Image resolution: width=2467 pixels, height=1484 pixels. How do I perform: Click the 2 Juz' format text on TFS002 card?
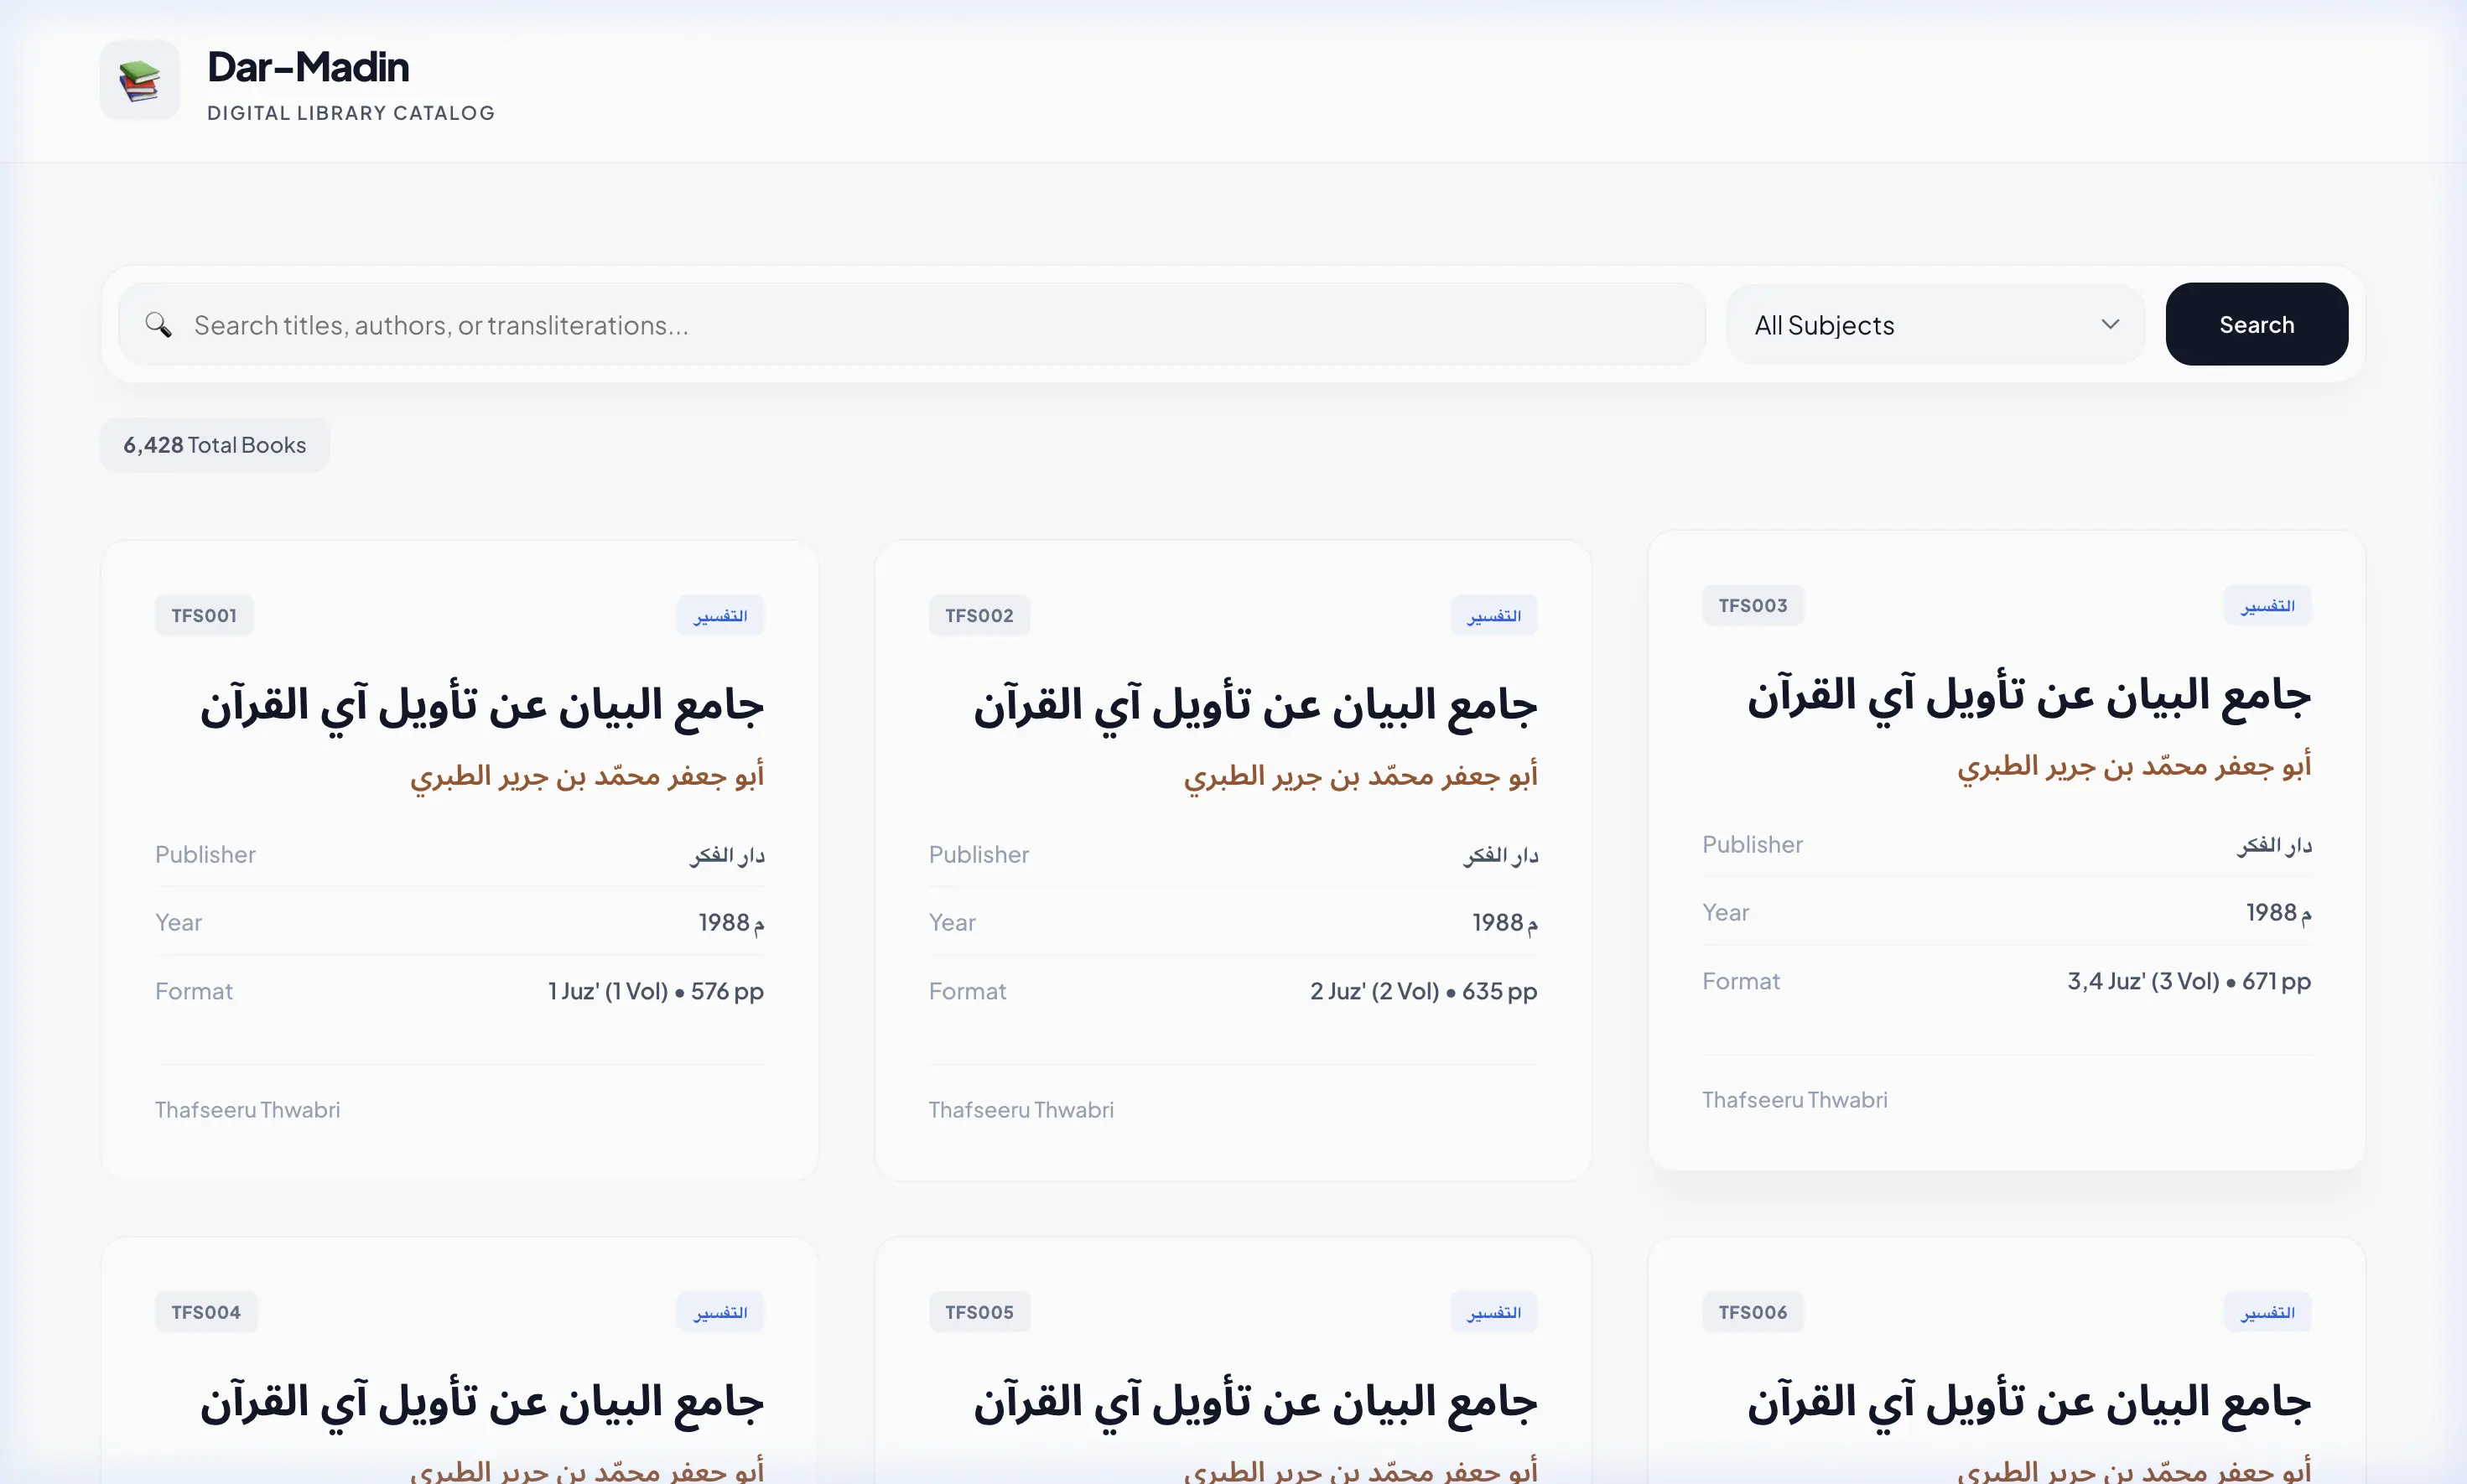coord(1423,991)
